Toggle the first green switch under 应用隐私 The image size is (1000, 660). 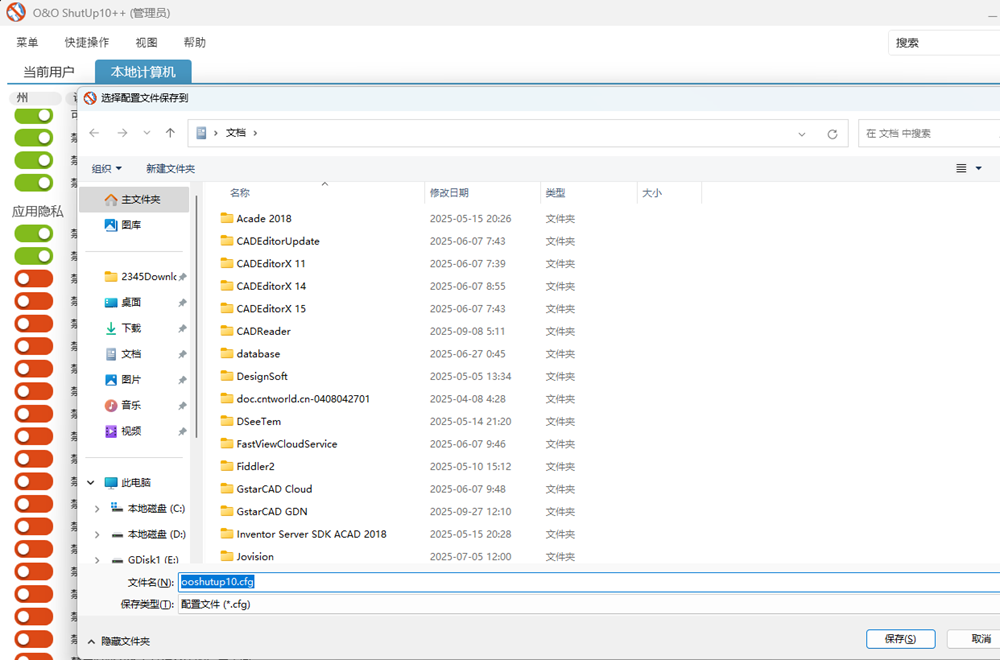click(x=33, y=233)
